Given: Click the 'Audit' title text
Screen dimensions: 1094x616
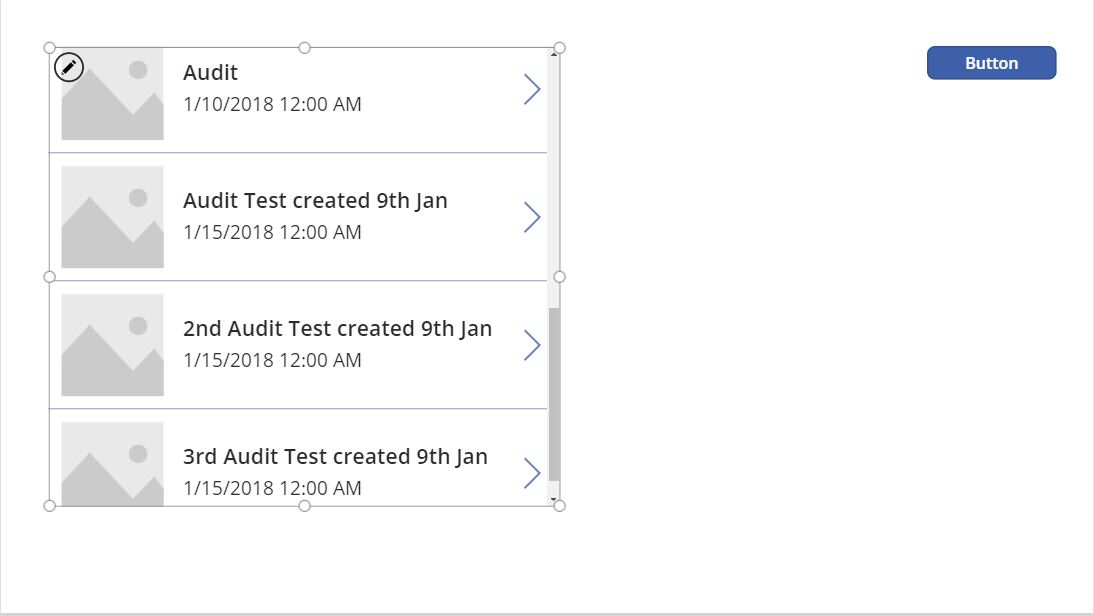Looking at the screenshot, I should coord(210,72).
